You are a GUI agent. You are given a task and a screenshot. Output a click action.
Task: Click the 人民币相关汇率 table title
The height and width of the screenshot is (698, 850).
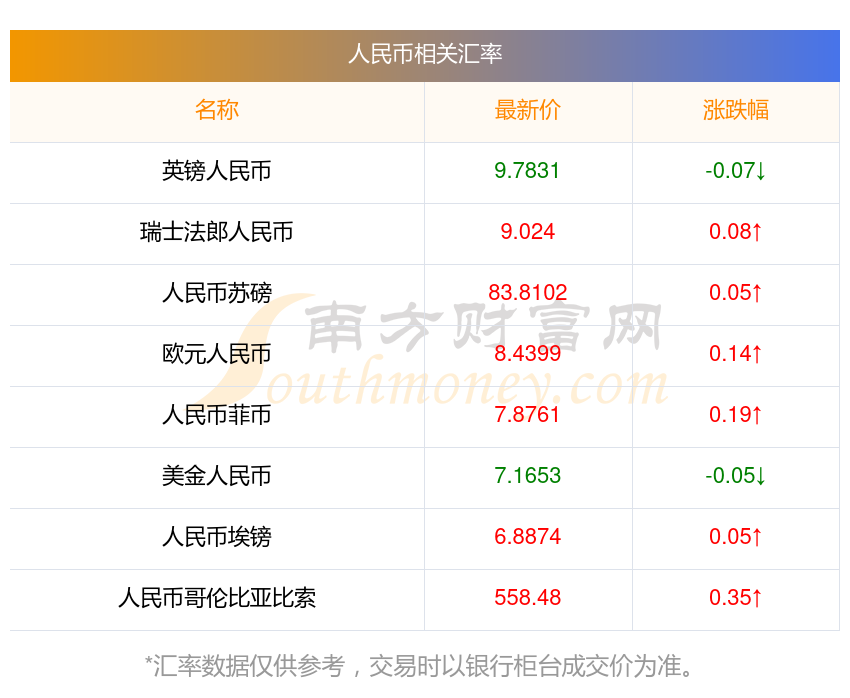(425, 54)
